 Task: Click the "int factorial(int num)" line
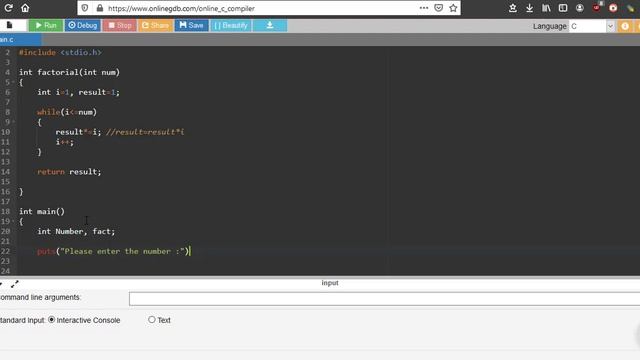(69, 72)
